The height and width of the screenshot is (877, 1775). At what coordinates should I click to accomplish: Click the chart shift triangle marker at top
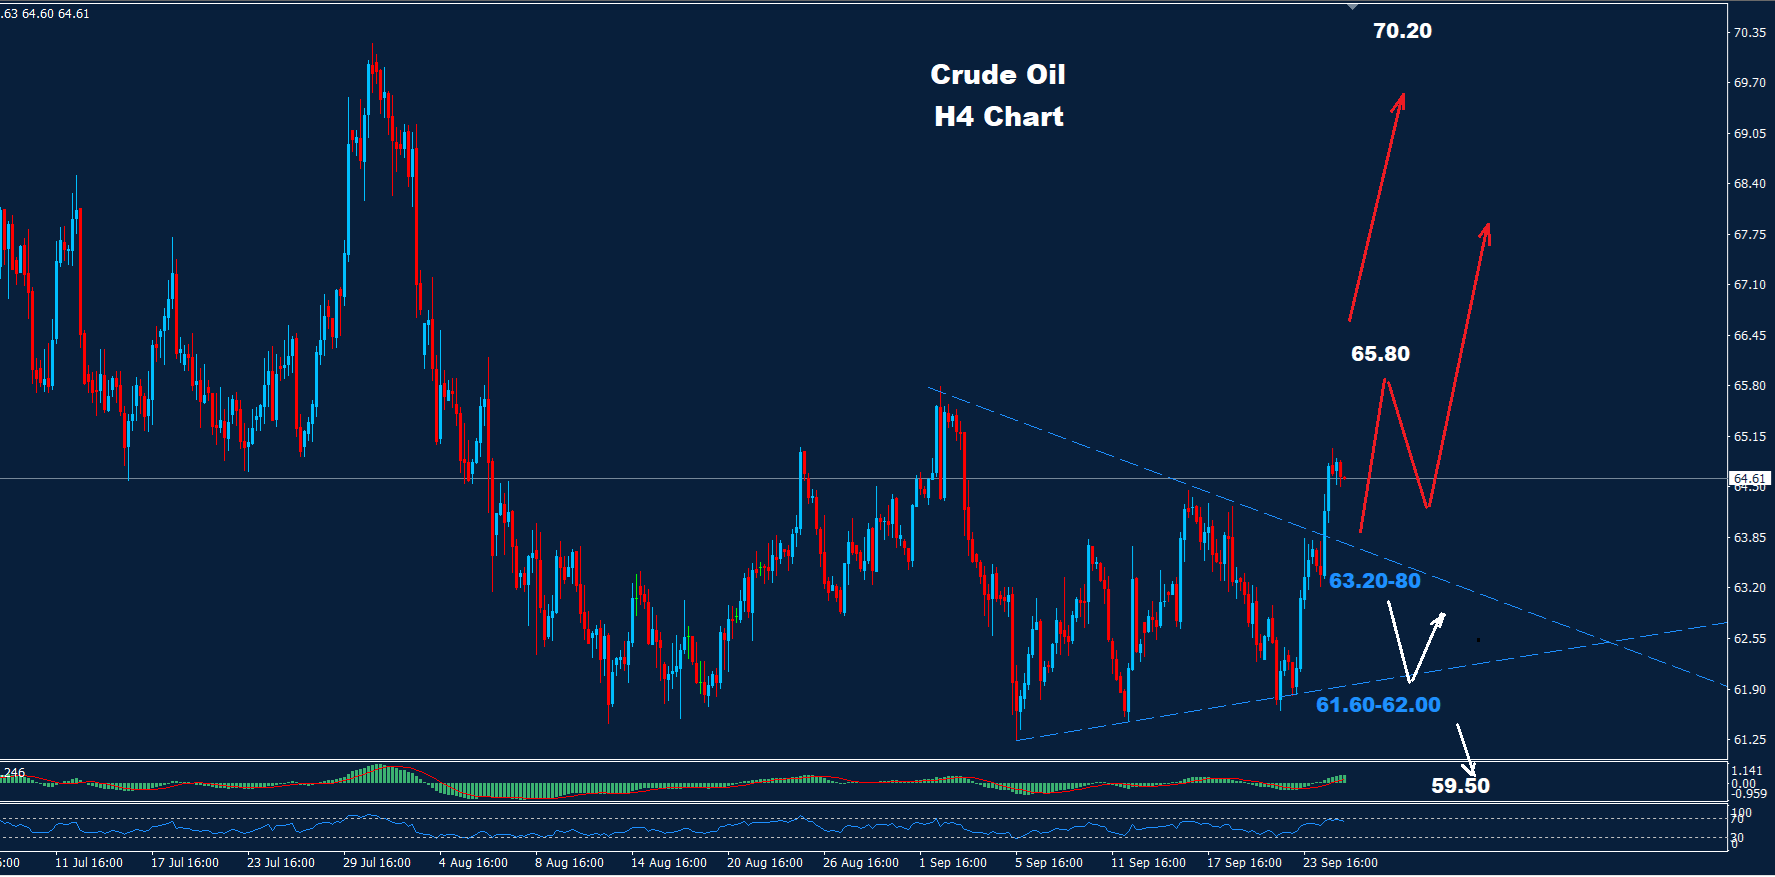[1352, 7]
